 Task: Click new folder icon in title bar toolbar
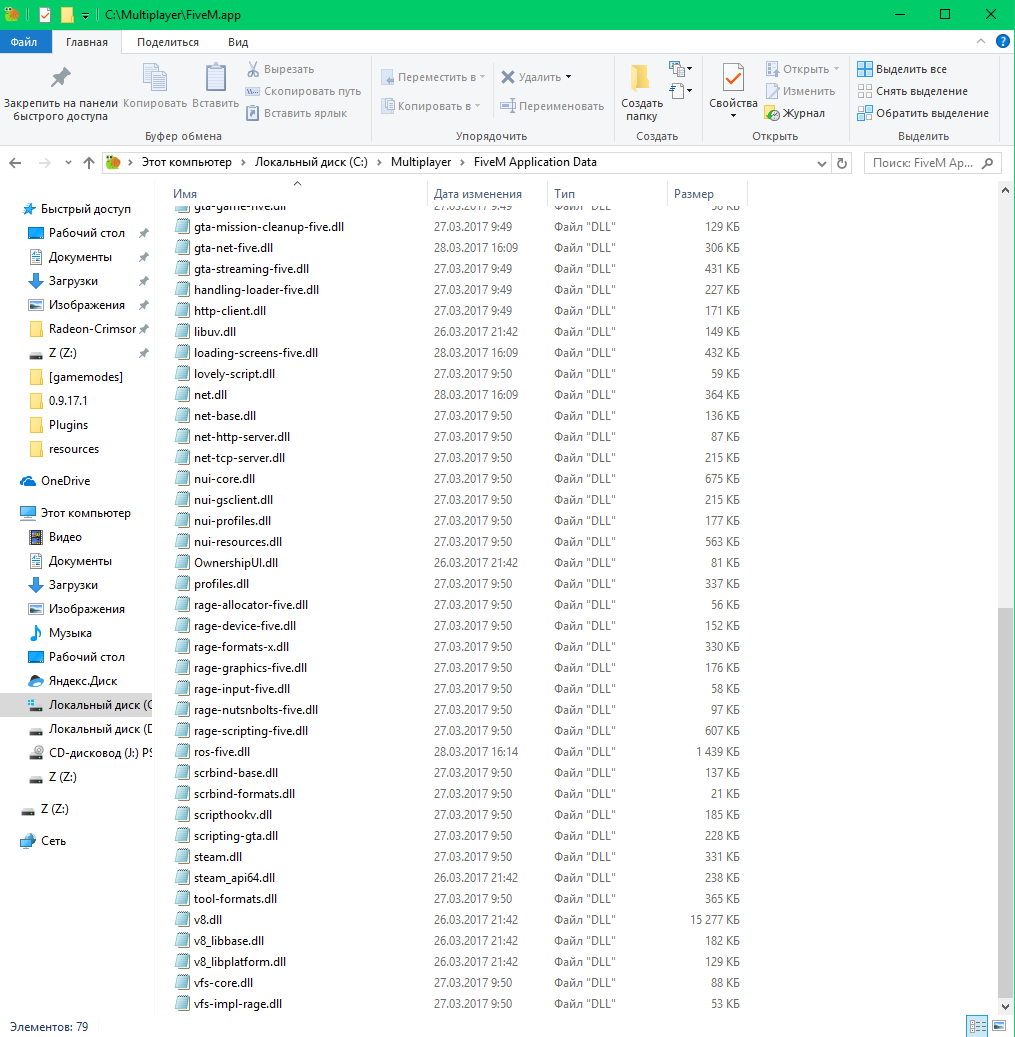(67, 15)
